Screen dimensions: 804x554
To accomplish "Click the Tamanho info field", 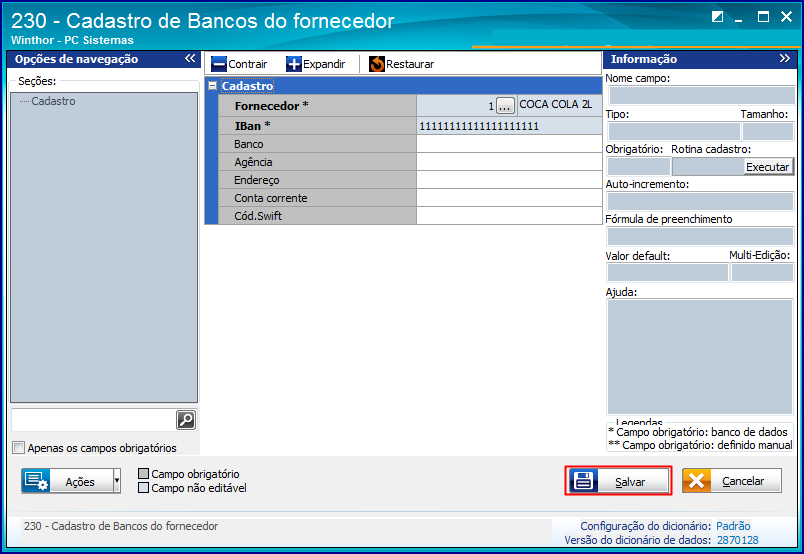I will [x=768, y=131].
